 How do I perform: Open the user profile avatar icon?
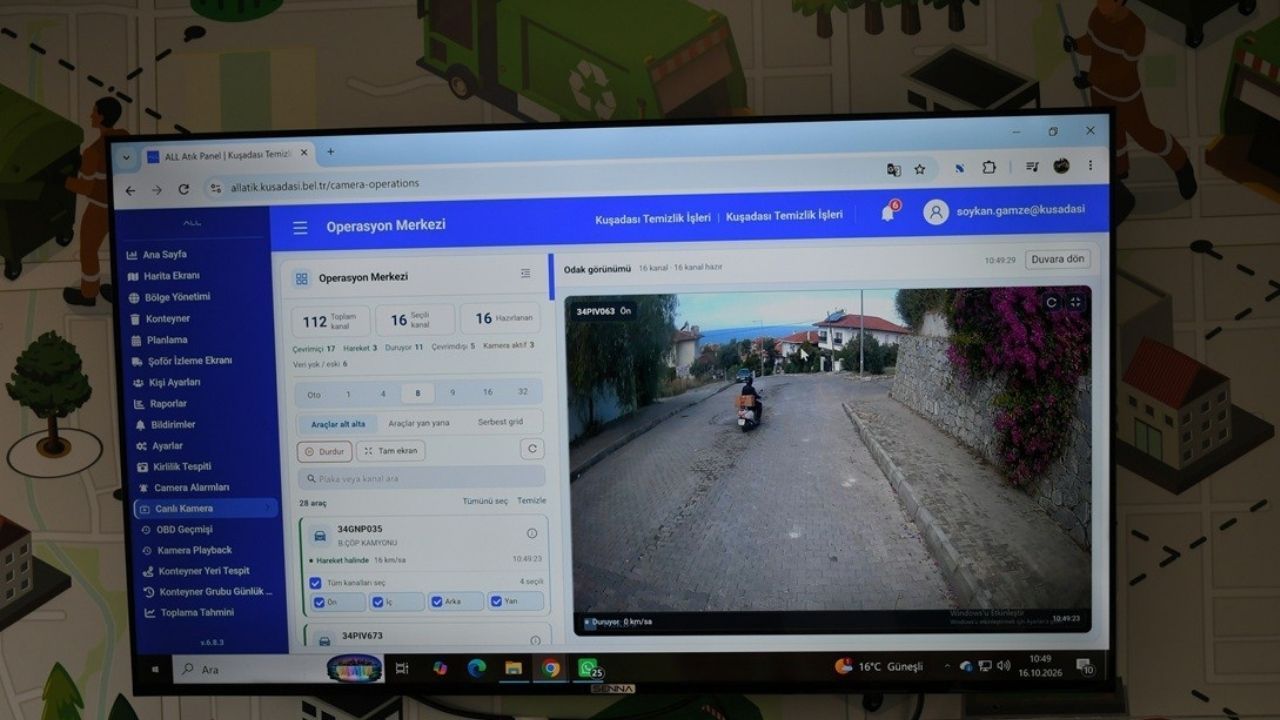936,212
